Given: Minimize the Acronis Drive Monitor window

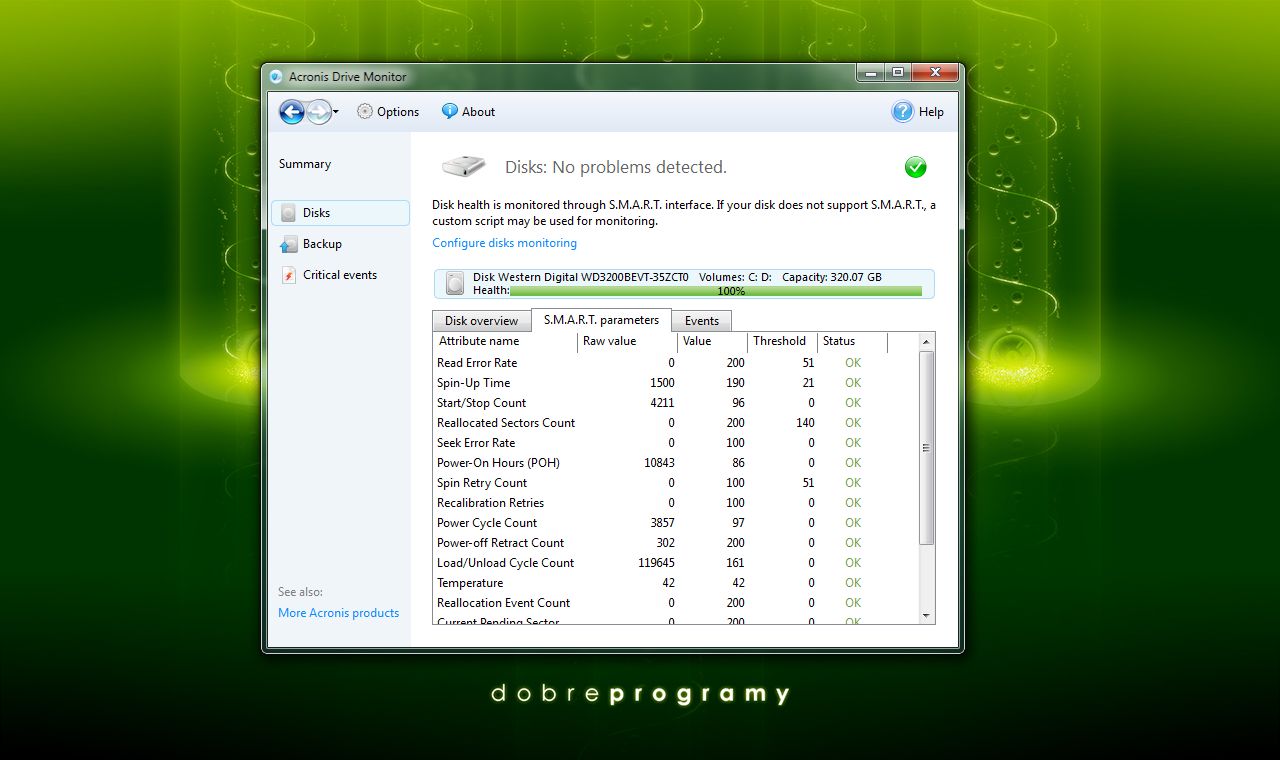Looking at the screenshot, I should click(x=871, y=72).
